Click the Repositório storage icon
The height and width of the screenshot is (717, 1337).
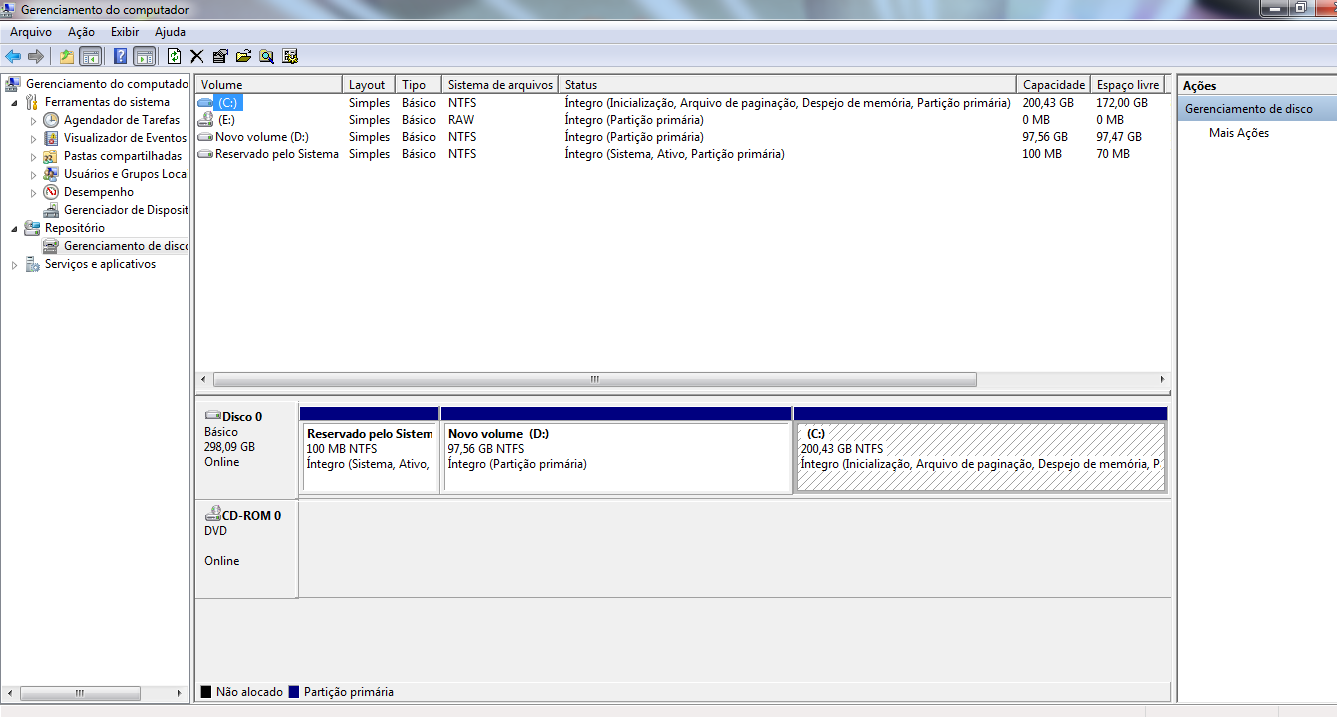32,228
